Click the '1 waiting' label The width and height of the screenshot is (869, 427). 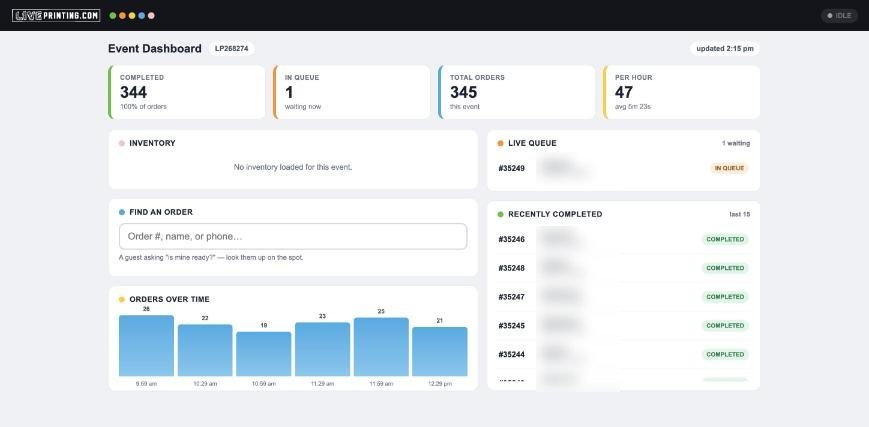pos(736,143)
